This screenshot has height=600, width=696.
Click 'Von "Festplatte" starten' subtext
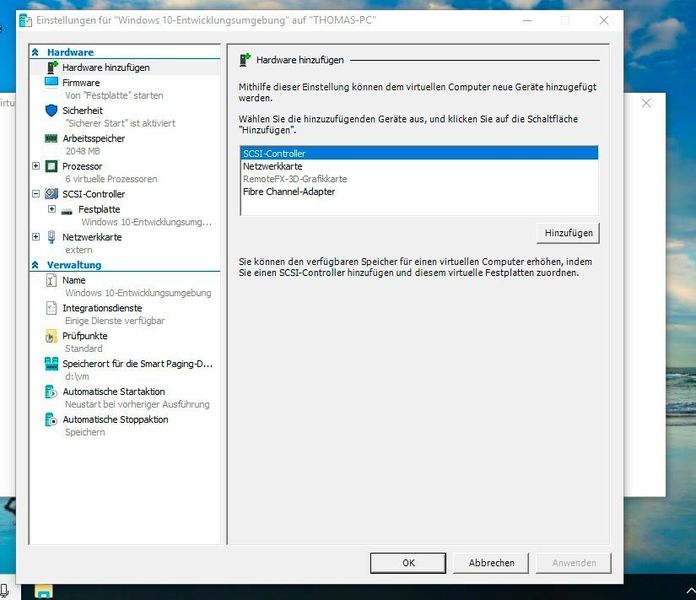click(114, 95)
